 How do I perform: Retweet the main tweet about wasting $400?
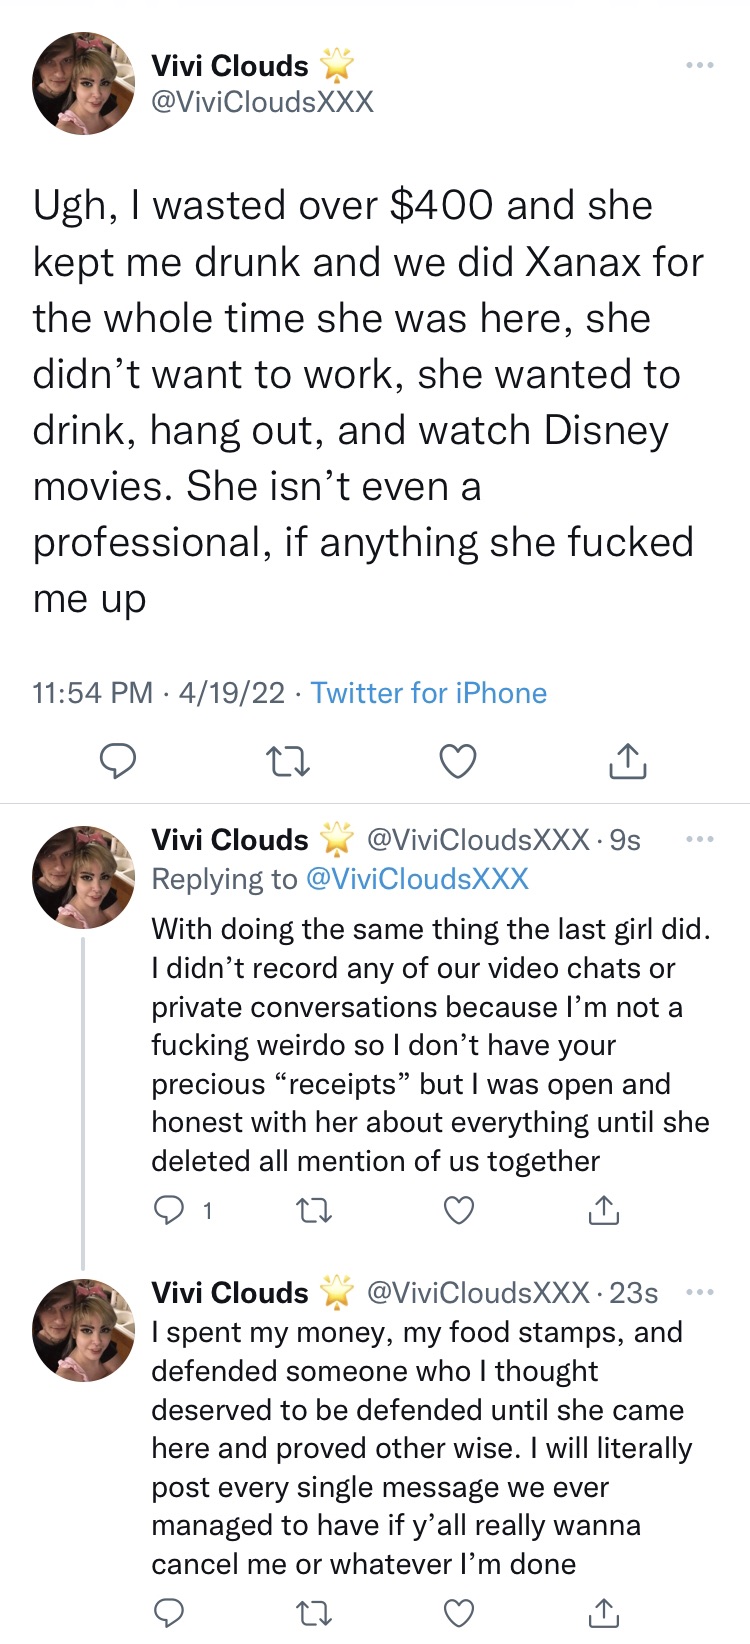[x=288, y=762]
